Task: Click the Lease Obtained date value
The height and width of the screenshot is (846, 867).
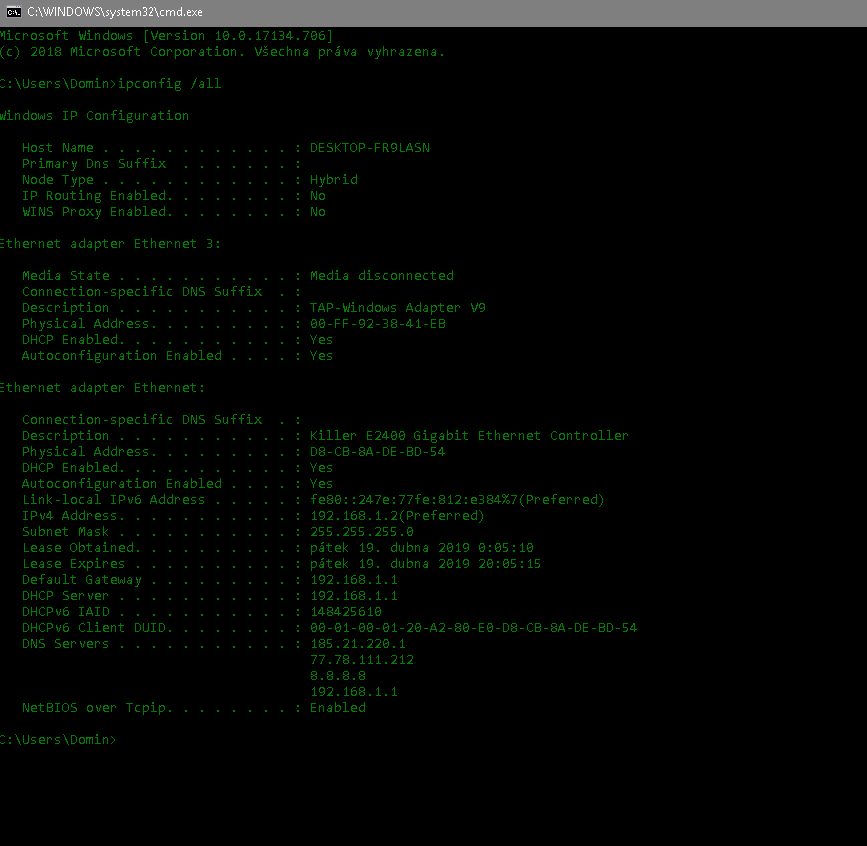Action: [421, 548]
